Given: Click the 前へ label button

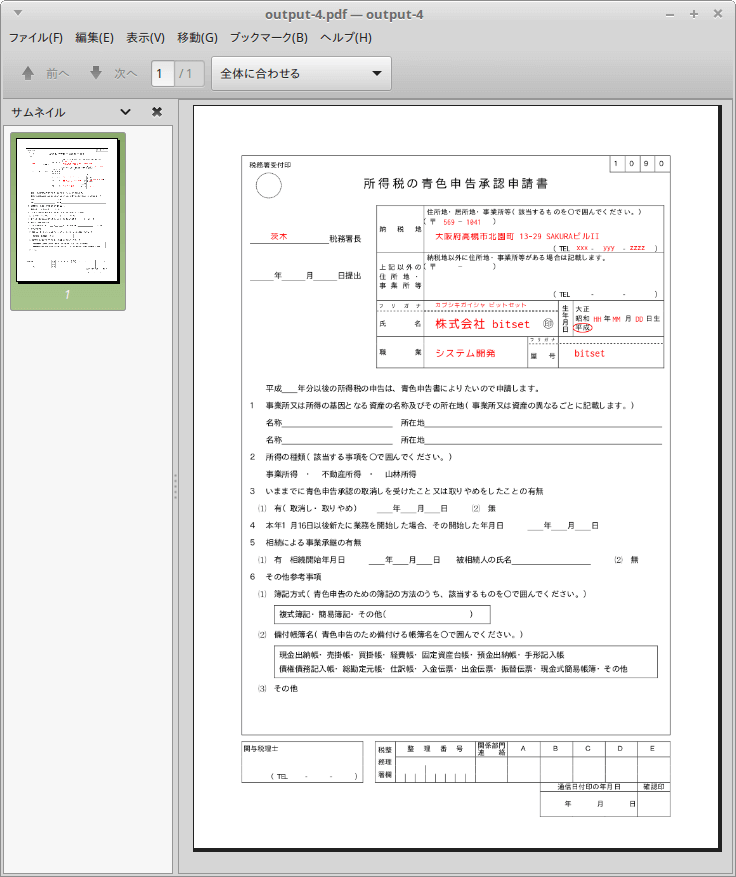Looking at the screenshot, I should (58, 73).
